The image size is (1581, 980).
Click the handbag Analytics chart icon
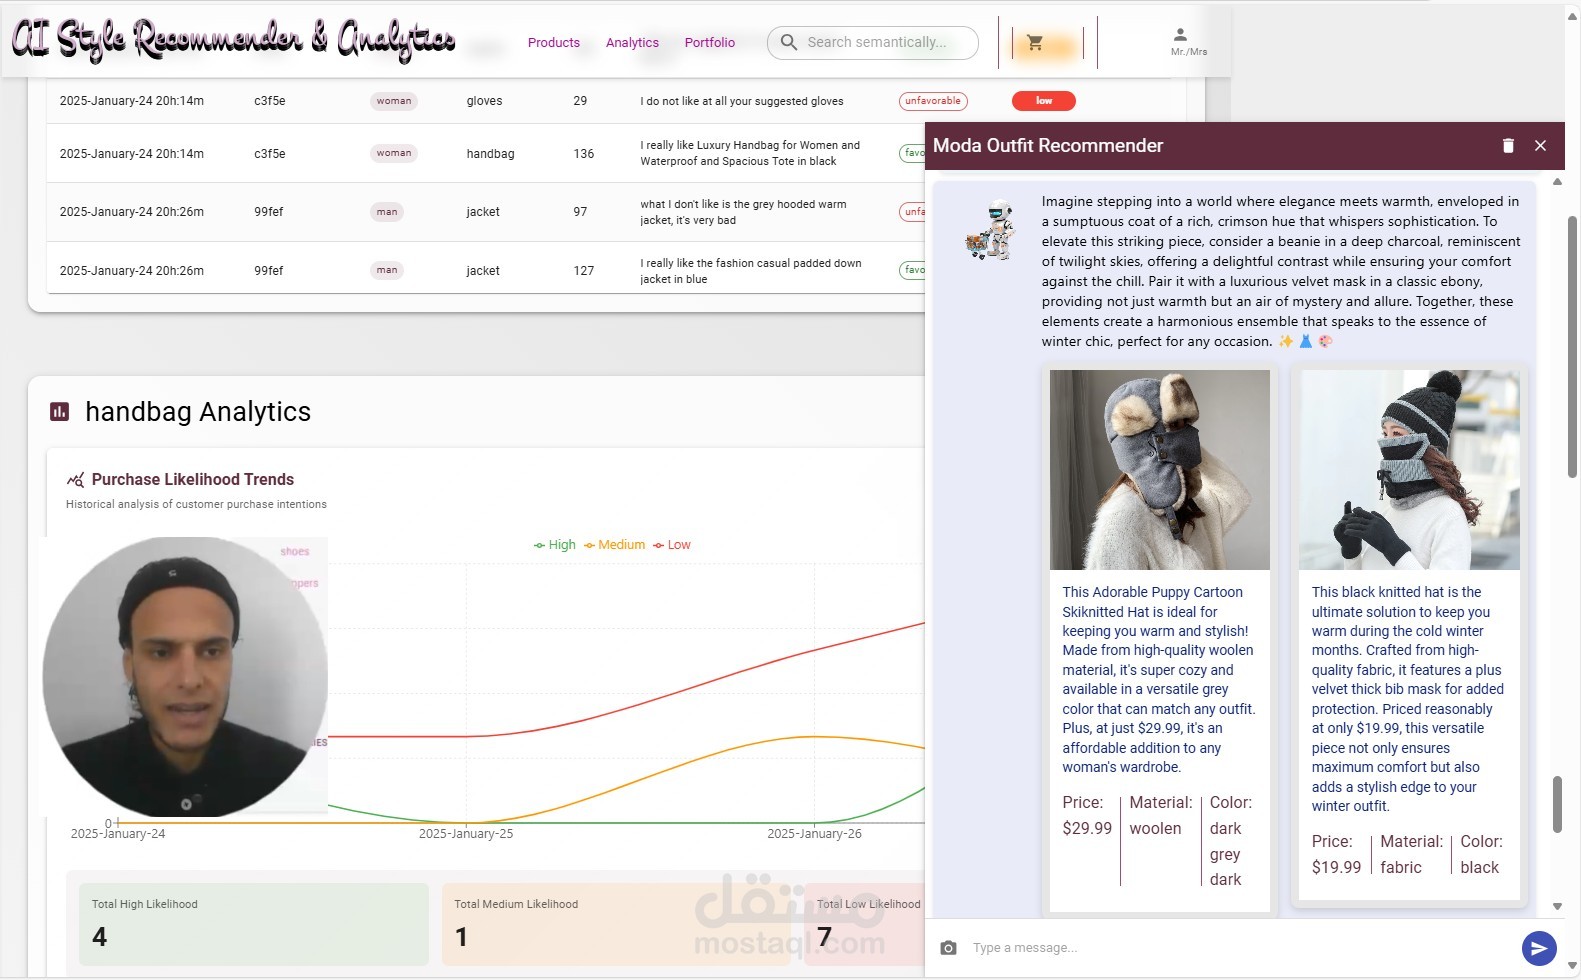60,411
